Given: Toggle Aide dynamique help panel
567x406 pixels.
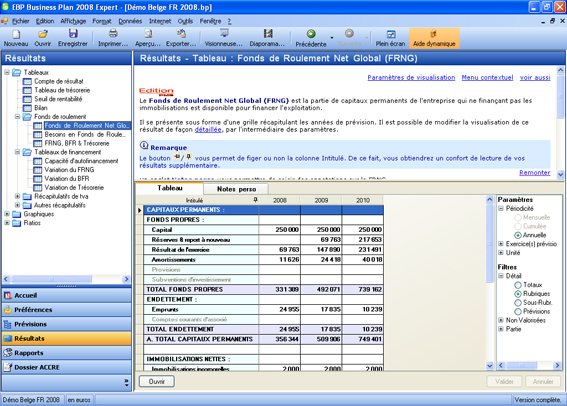Looking at the screenshot, I should pyautogui.click(x=434, y=38).
